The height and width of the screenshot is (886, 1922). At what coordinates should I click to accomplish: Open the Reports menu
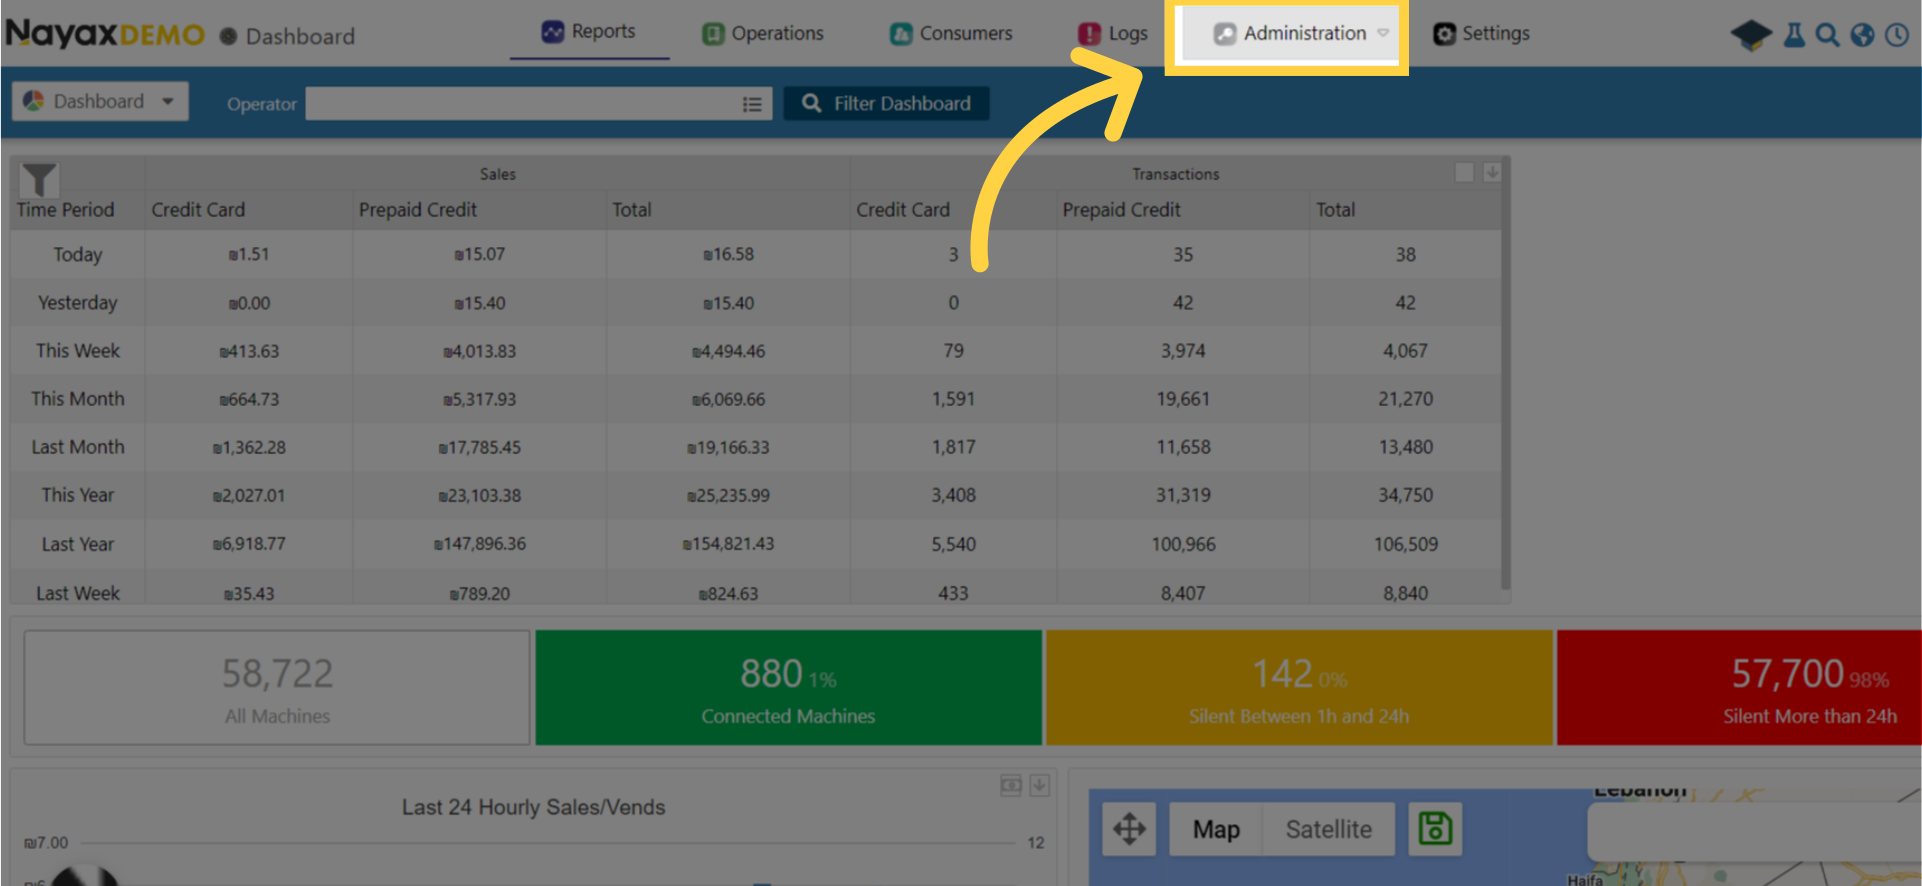(589, 32)
